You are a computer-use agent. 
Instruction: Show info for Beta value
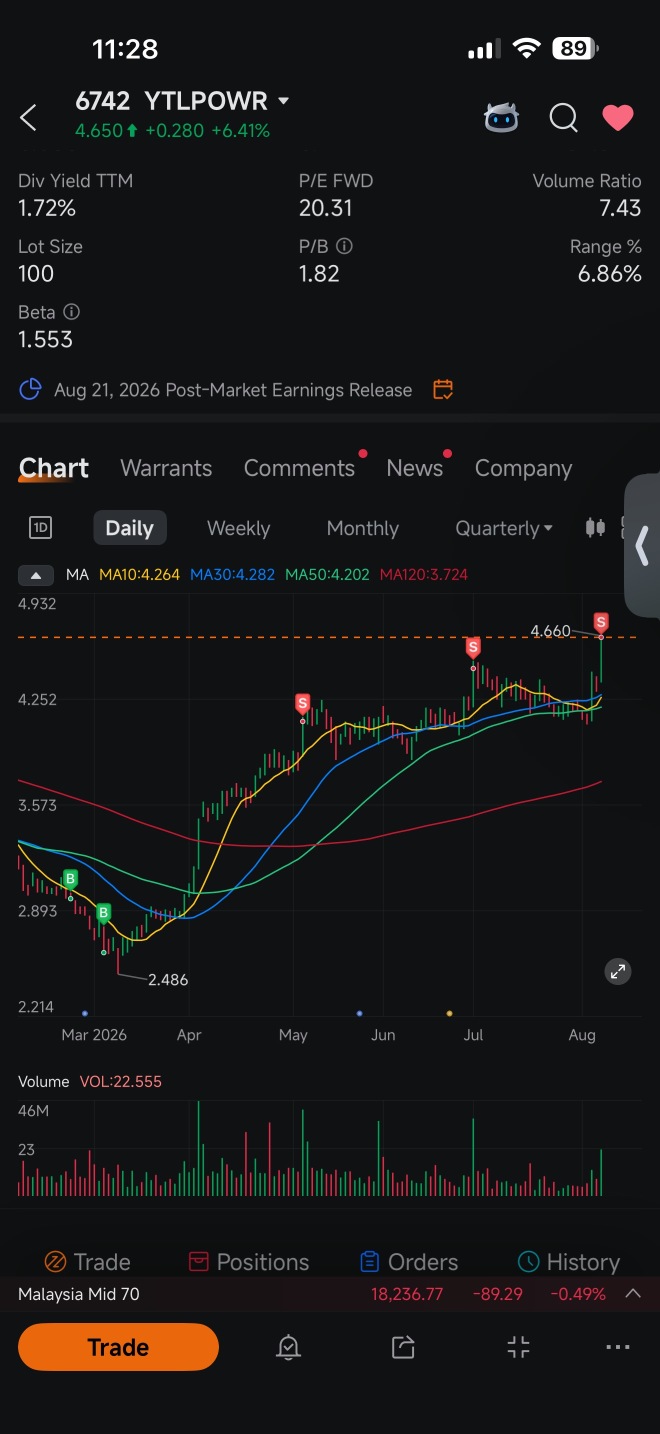(71, 312)
